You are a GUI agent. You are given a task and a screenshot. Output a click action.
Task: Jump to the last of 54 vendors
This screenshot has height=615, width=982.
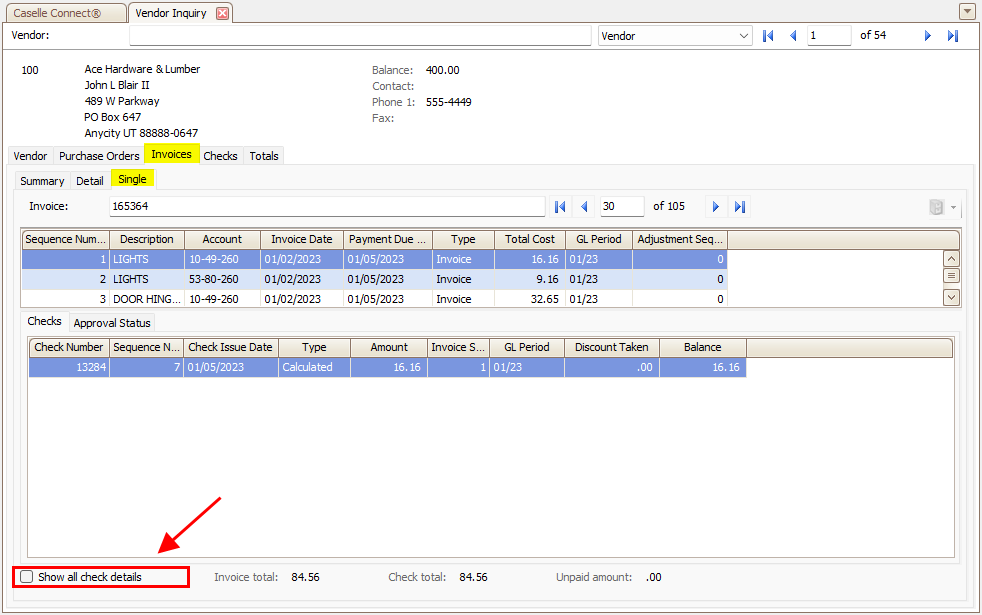[951, 35]
